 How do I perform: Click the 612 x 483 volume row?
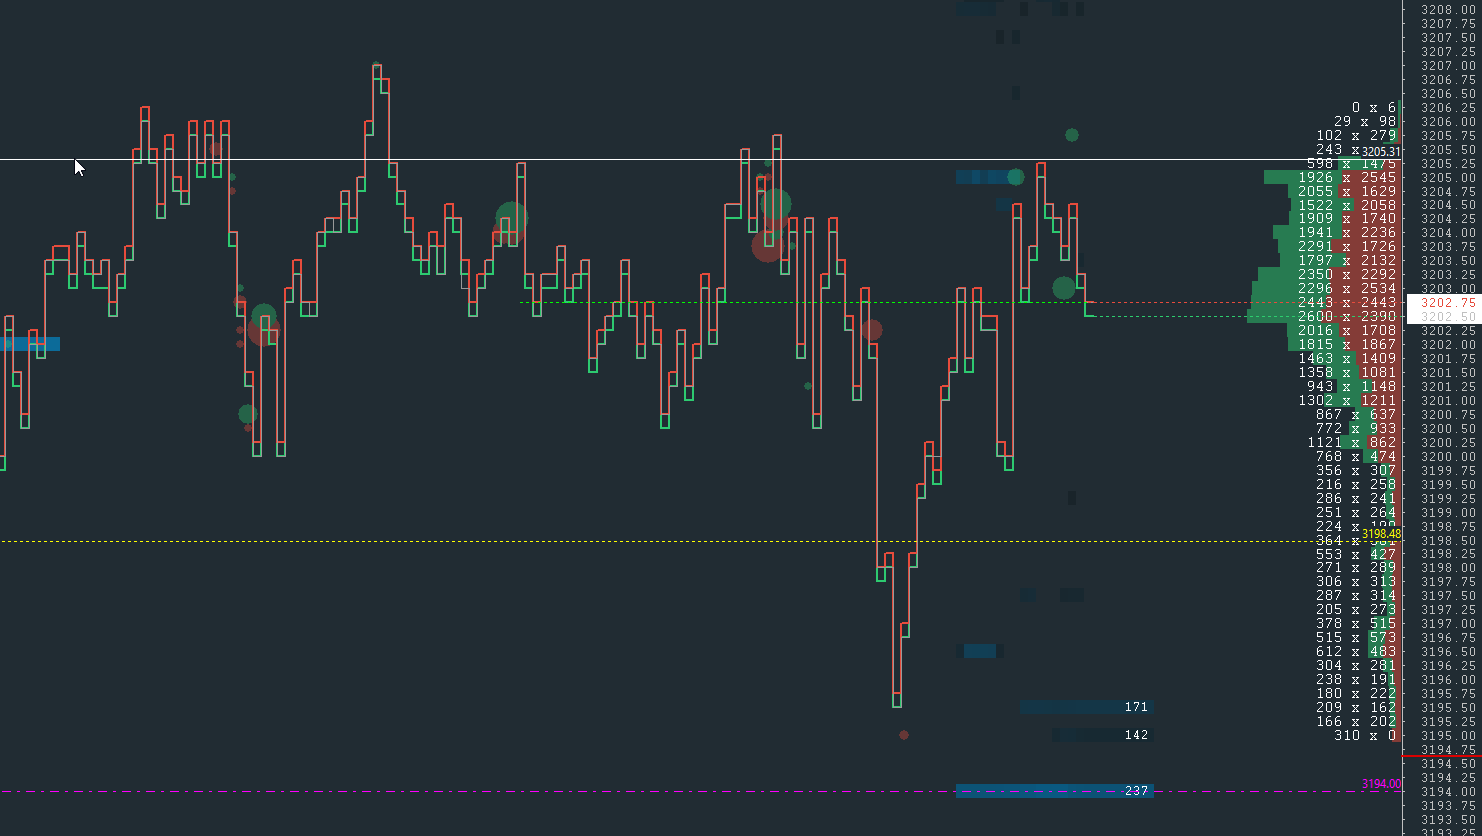(x=1357, y=651)
